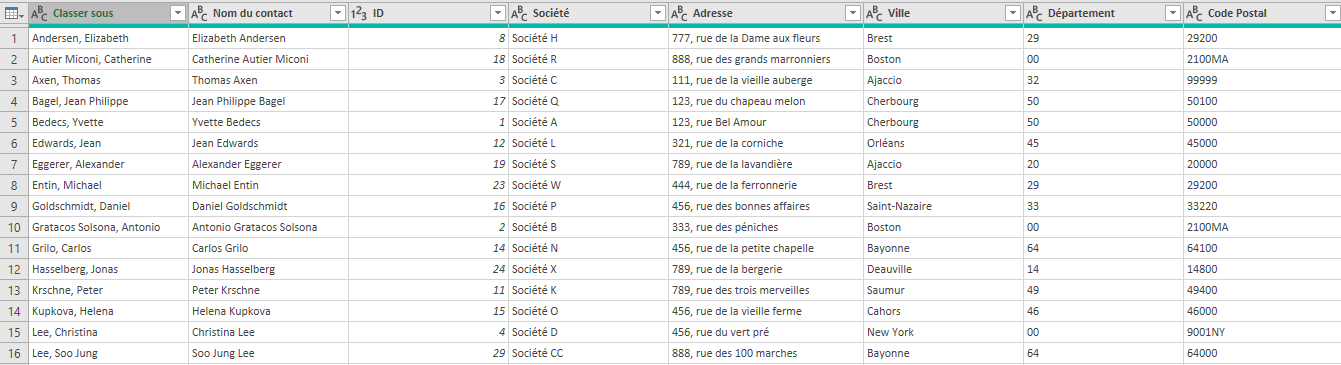Click the ABC type icon of Société column
Image resolution: width=1341 pixels, height=365 pixels.
[x=519, y=14]
